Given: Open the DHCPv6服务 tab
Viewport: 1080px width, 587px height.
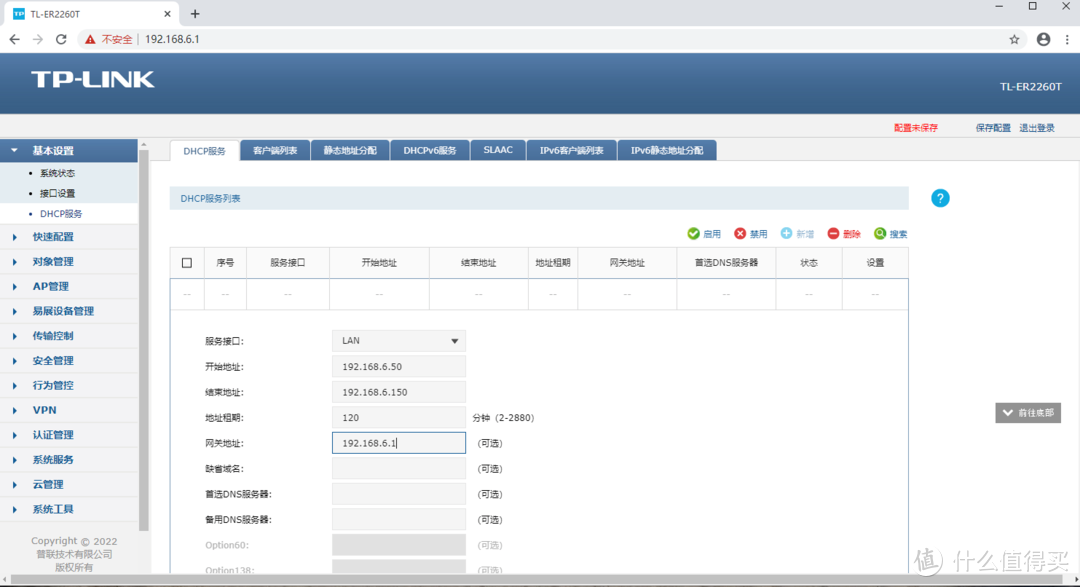Looking at the screenshot, I should [429, 150].
